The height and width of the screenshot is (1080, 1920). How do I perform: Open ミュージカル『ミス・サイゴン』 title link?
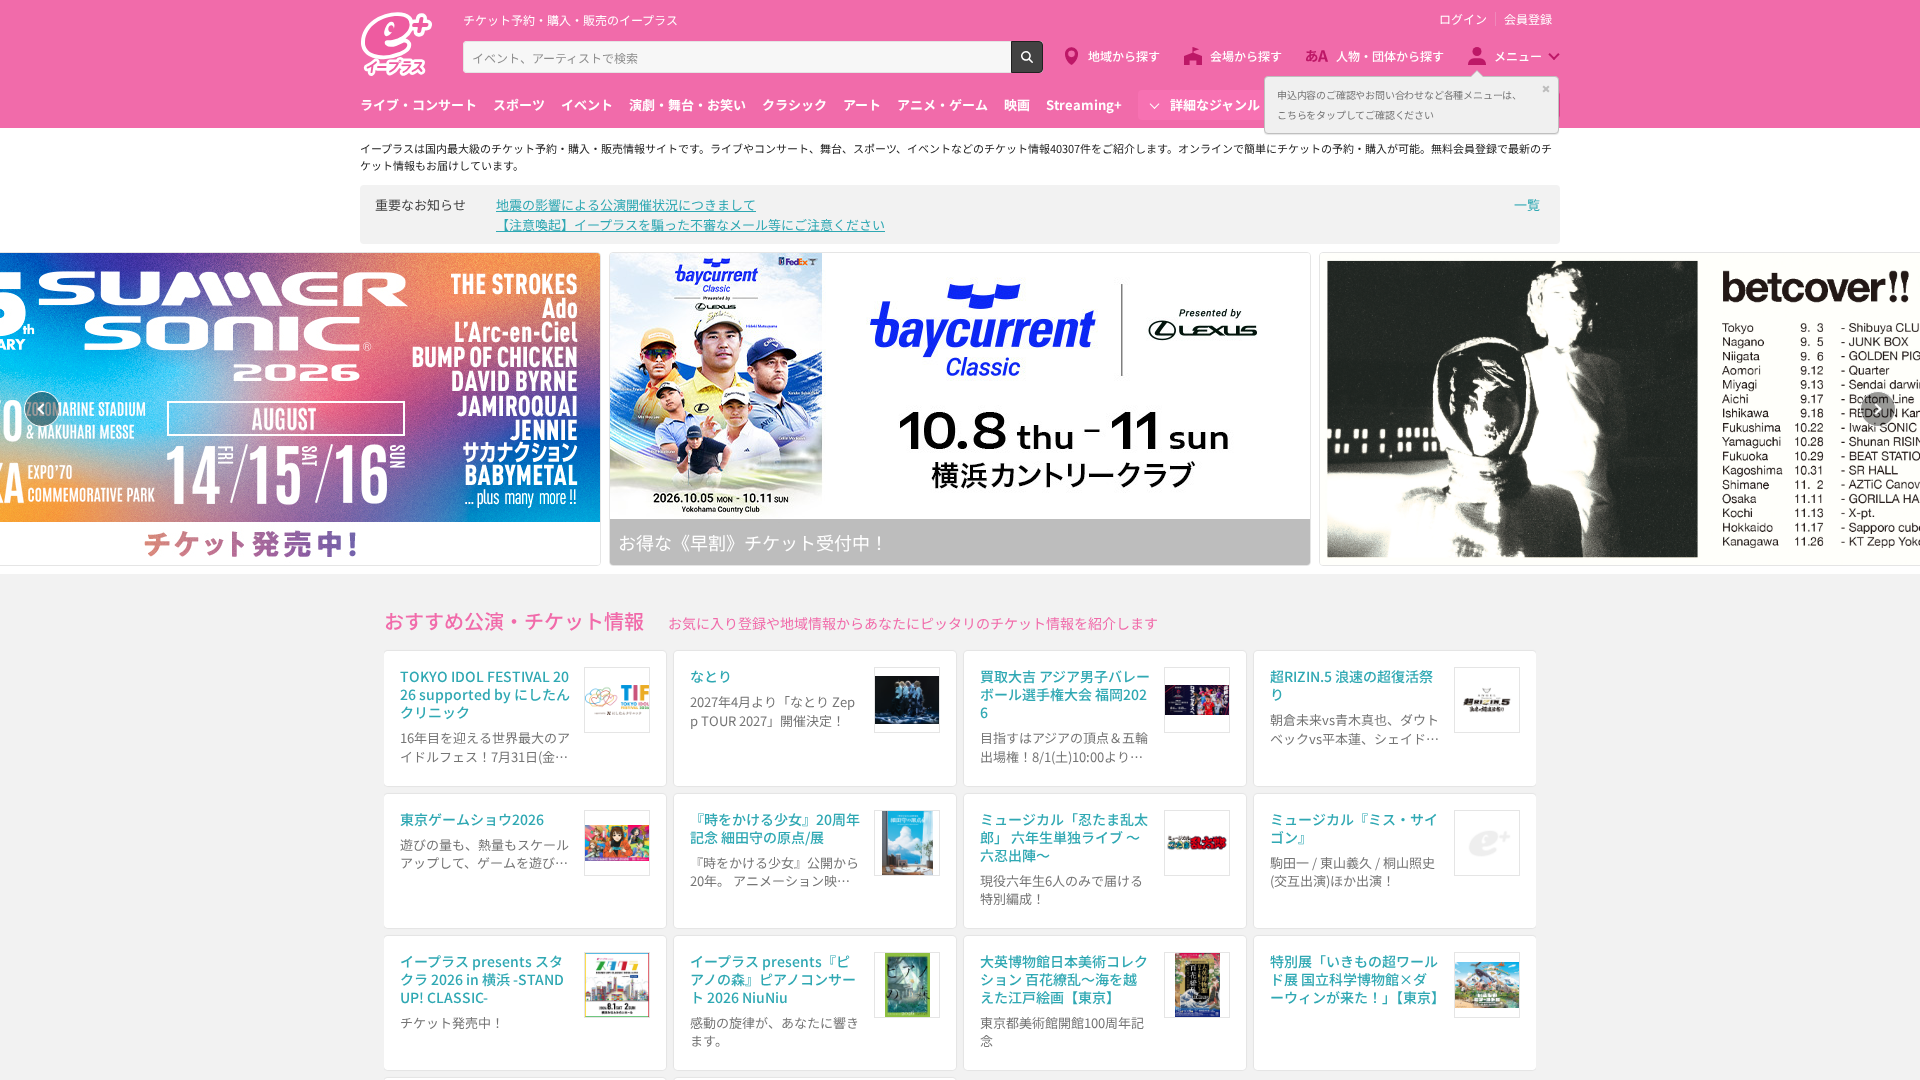(x=1353, y=828)
